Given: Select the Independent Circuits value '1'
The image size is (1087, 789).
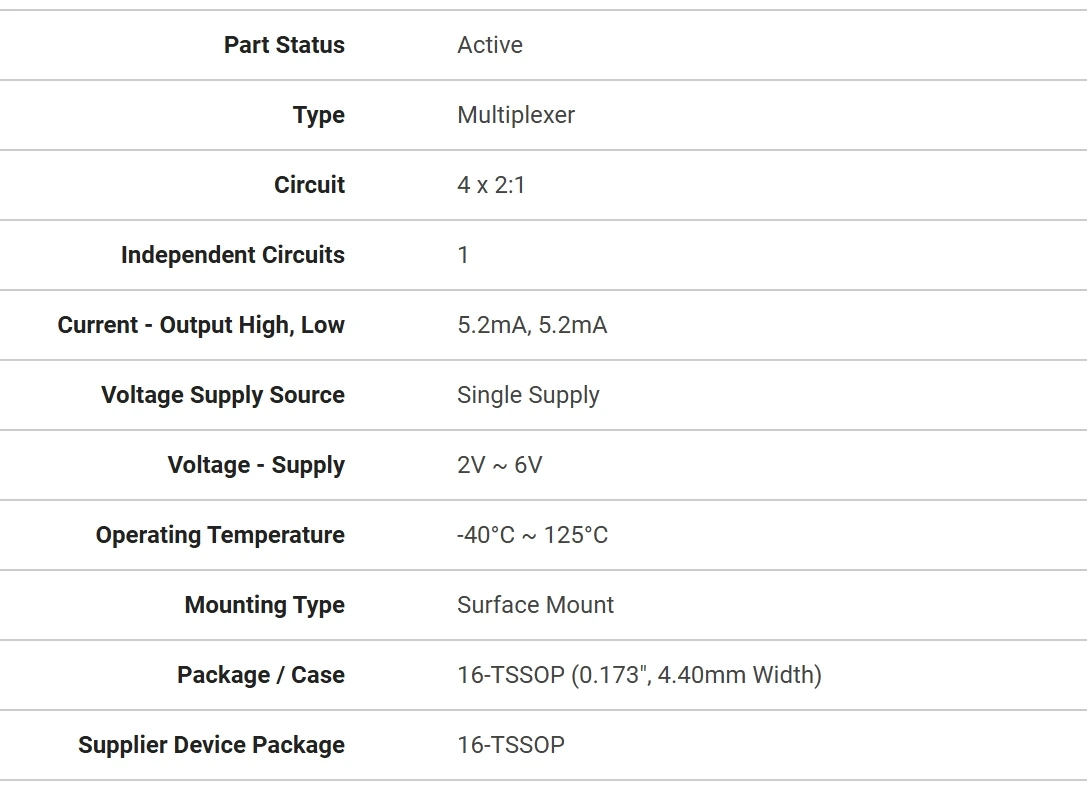Looking at the screenshot, I should click(x=463, y=255).
